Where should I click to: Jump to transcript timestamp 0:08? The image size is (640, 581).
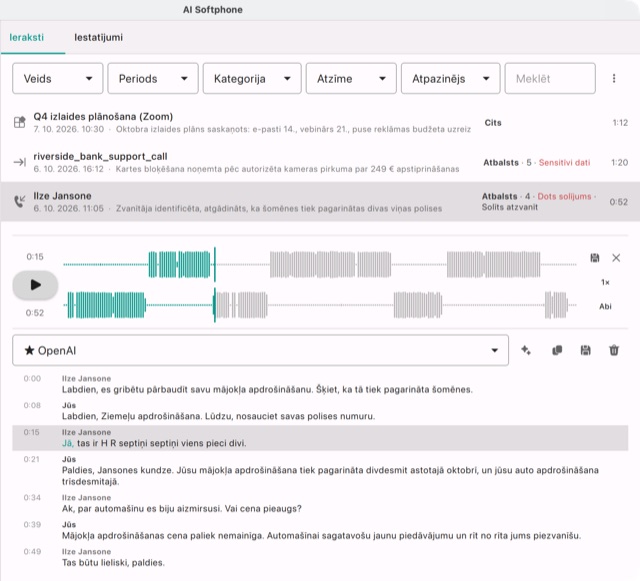[x=32, y=405]
